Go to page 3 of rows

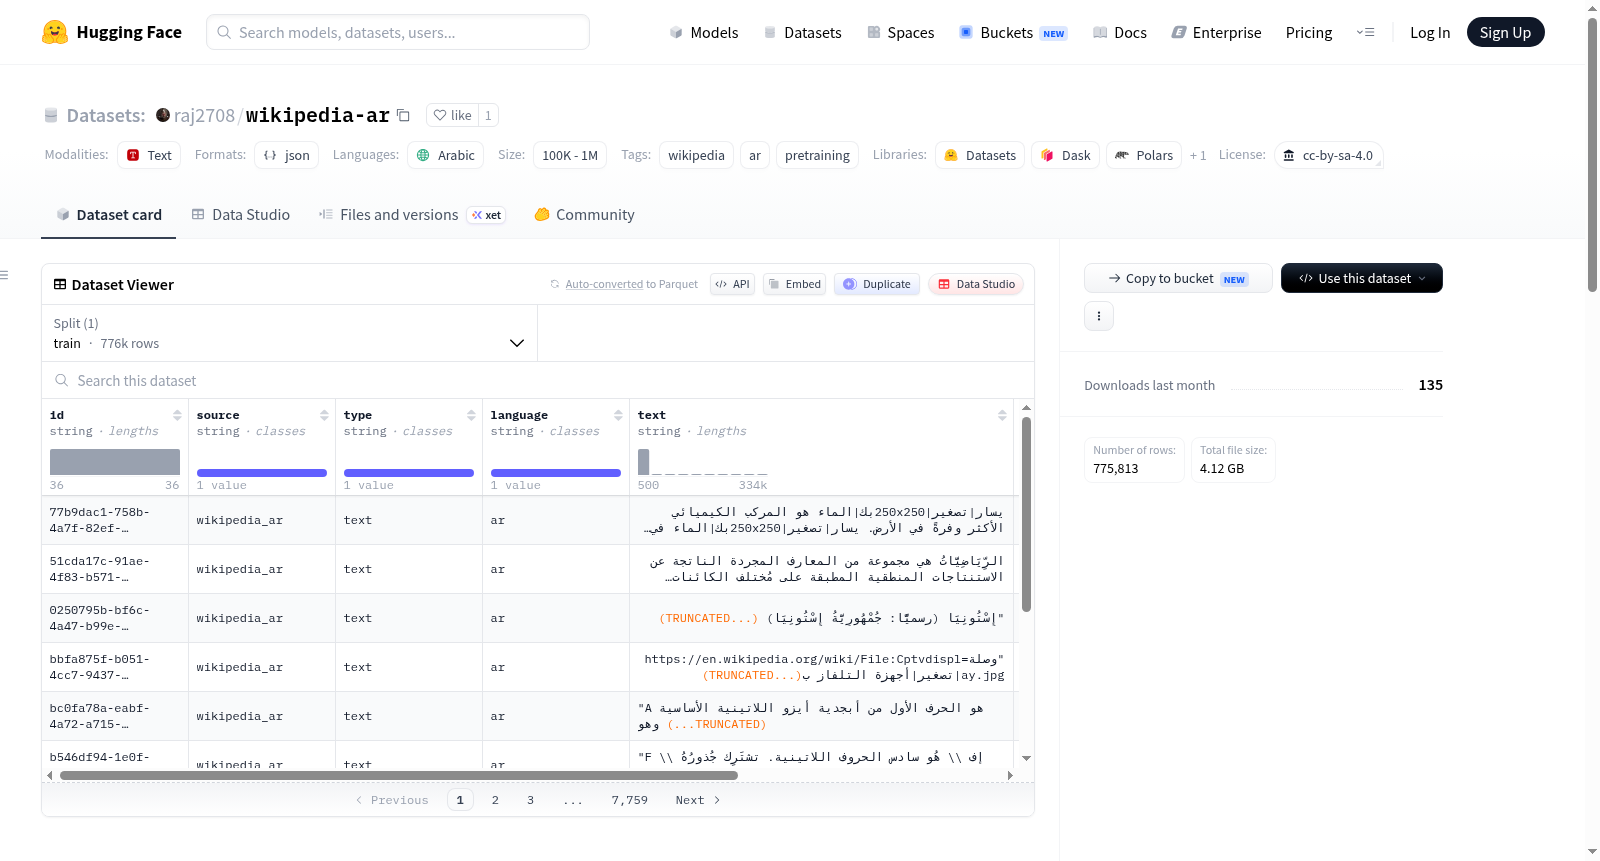pyautogui.click(x=530, y=800)
